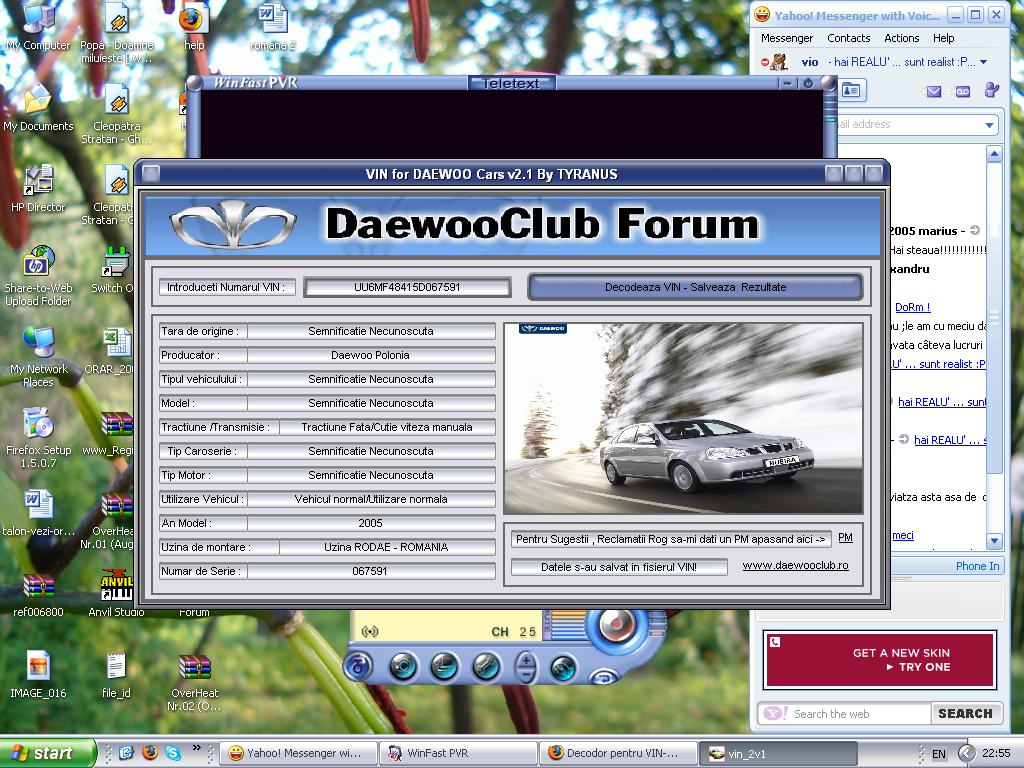Click the Daewoo emblem in the banner
Screen dimensions: 1024x768
233,224
